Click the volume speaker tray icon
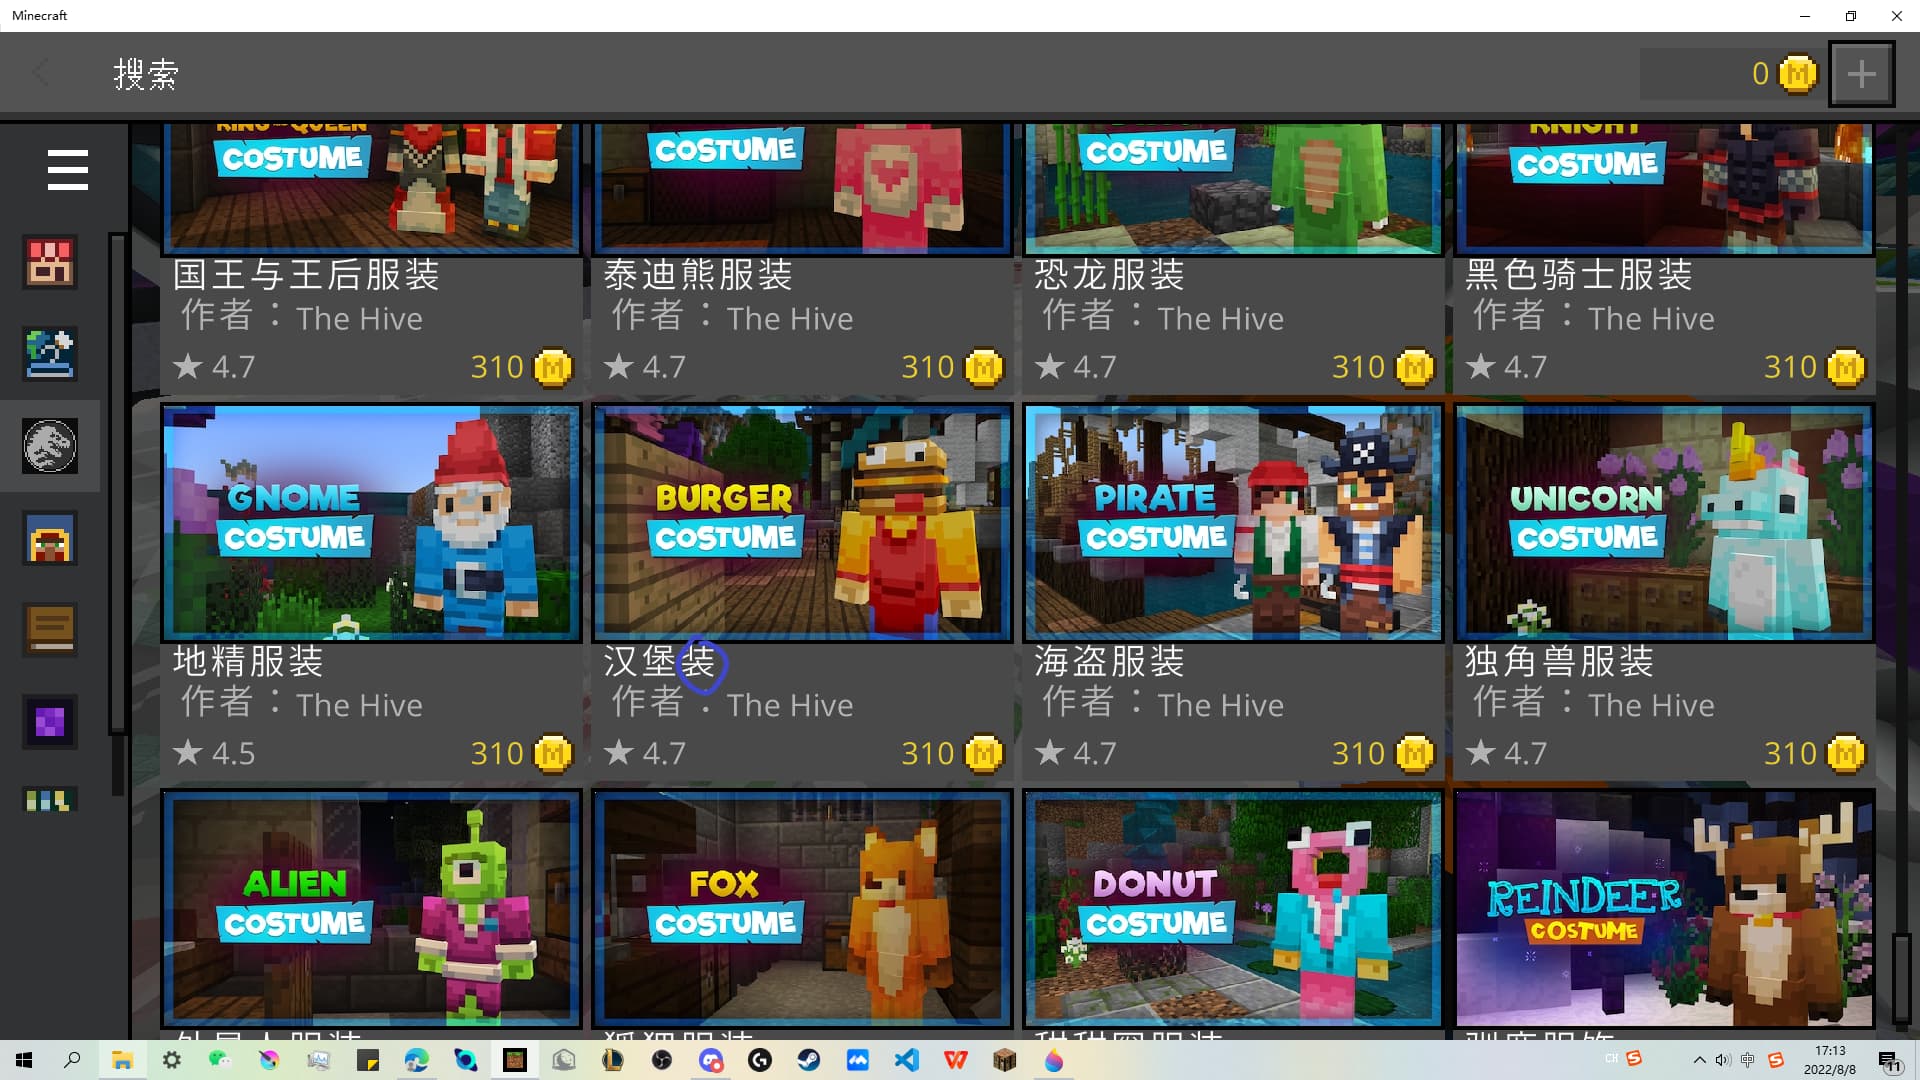Viewport: 1920px width, 1080px height. click(x=1722, y=1060)
